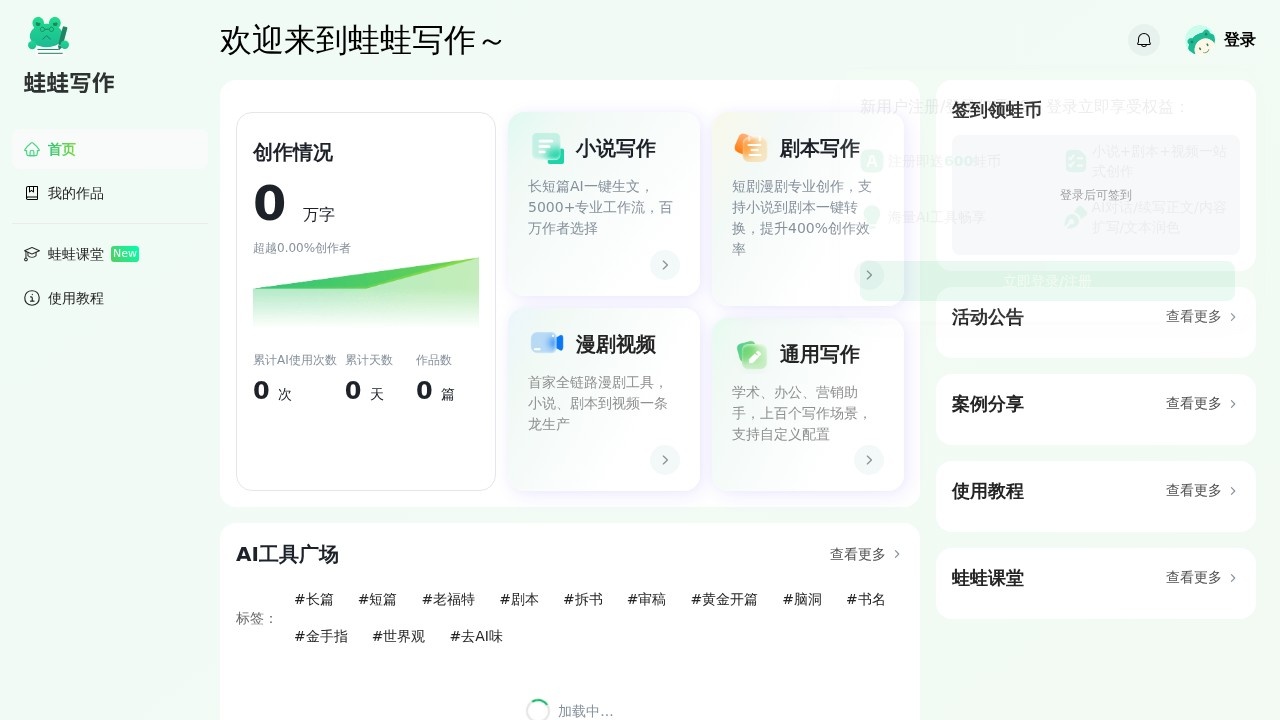Filter by the #去AI味 tag
This screenshot has height=720, width=1280.
point(476,636)
